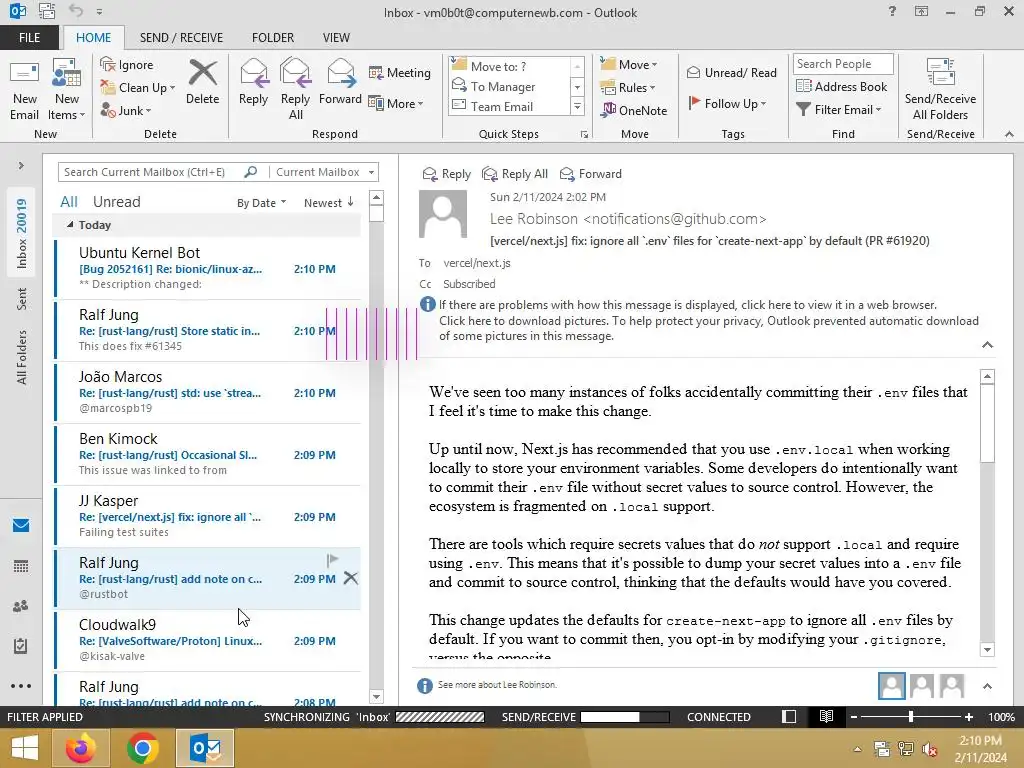
Task: Send message to OneNote
Action: pos(634,110)
